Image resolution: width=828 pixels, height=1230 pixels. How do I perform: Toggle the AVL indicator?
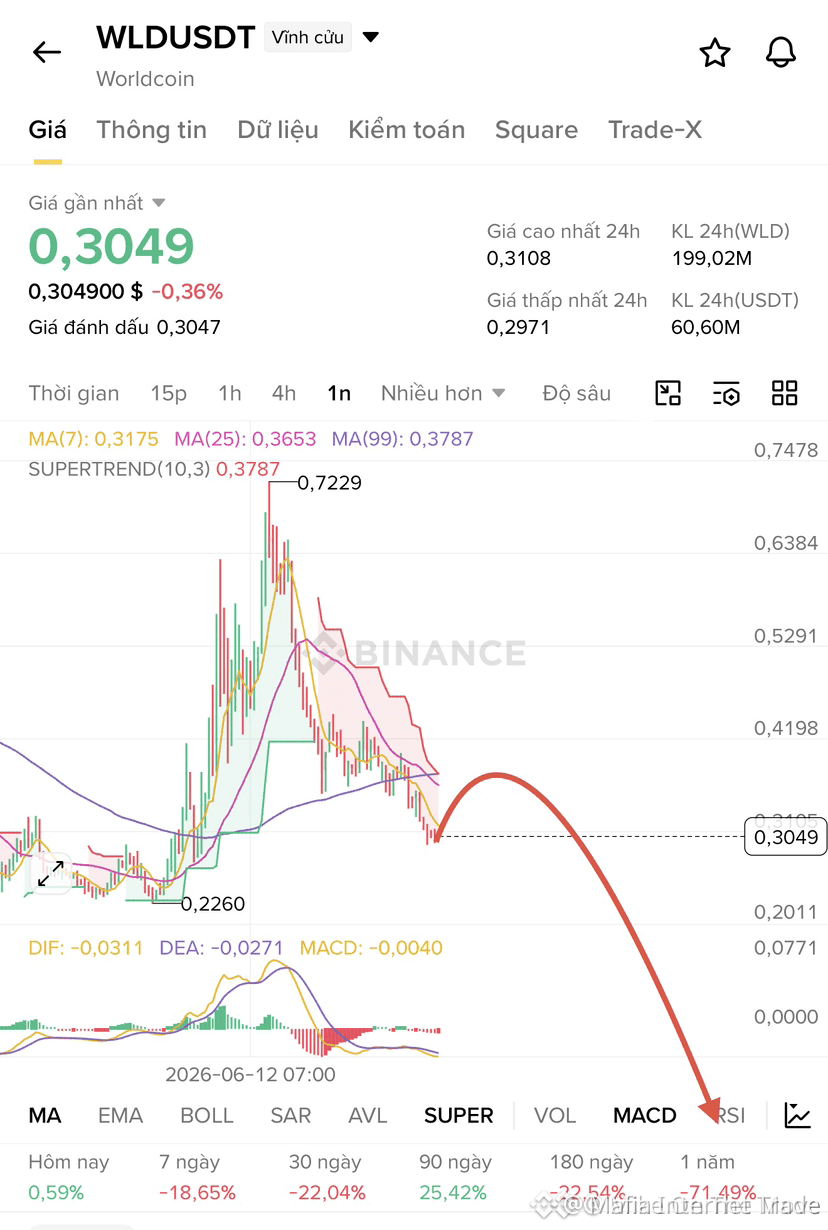[367, 1115]
